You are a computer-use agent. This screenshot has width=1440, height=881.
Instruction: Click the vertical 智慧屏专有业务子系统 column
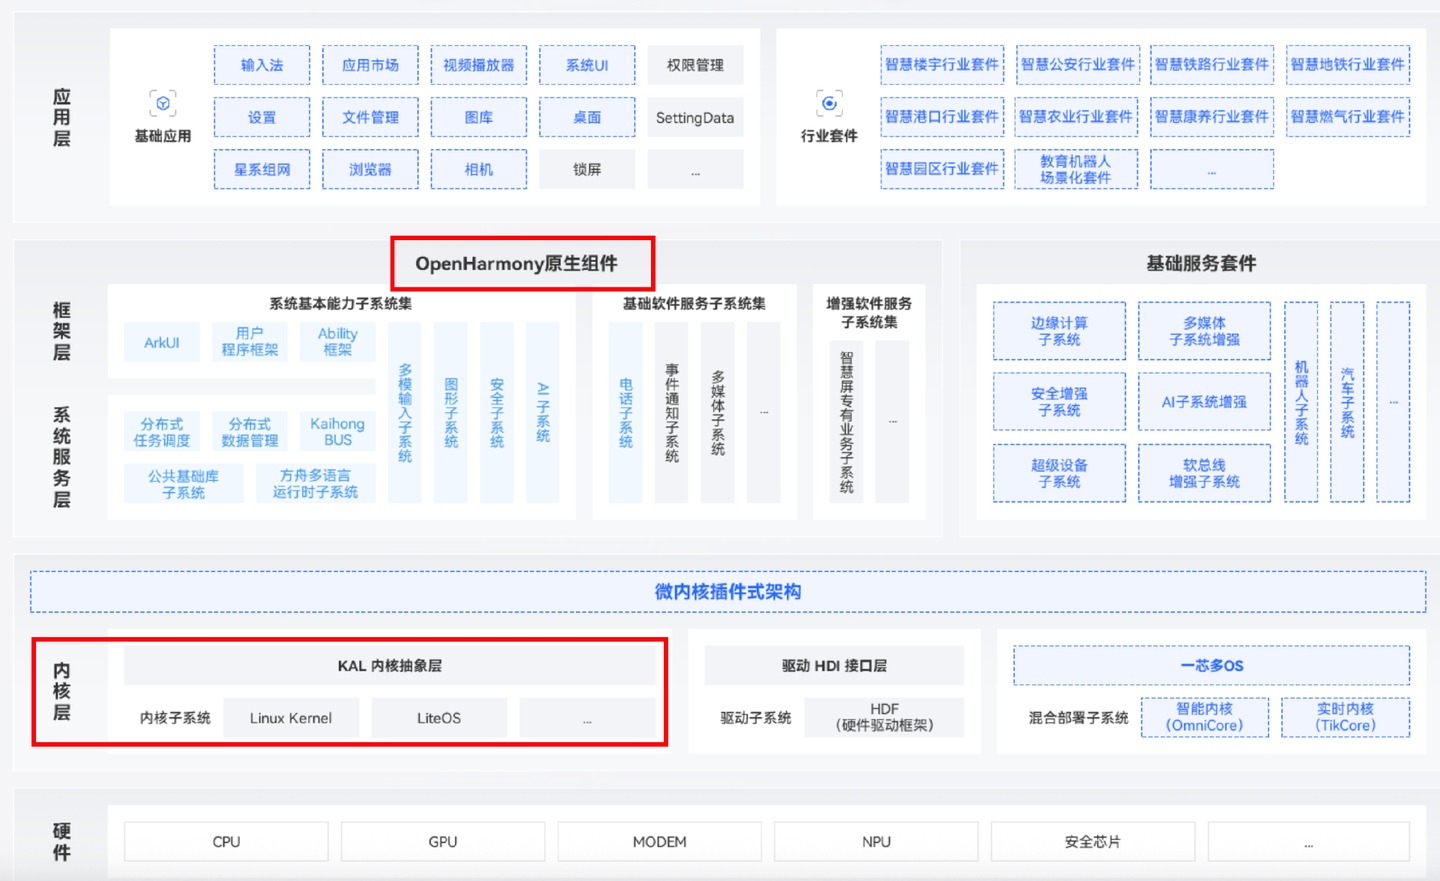pyautogui.click(x=847, y=421)
